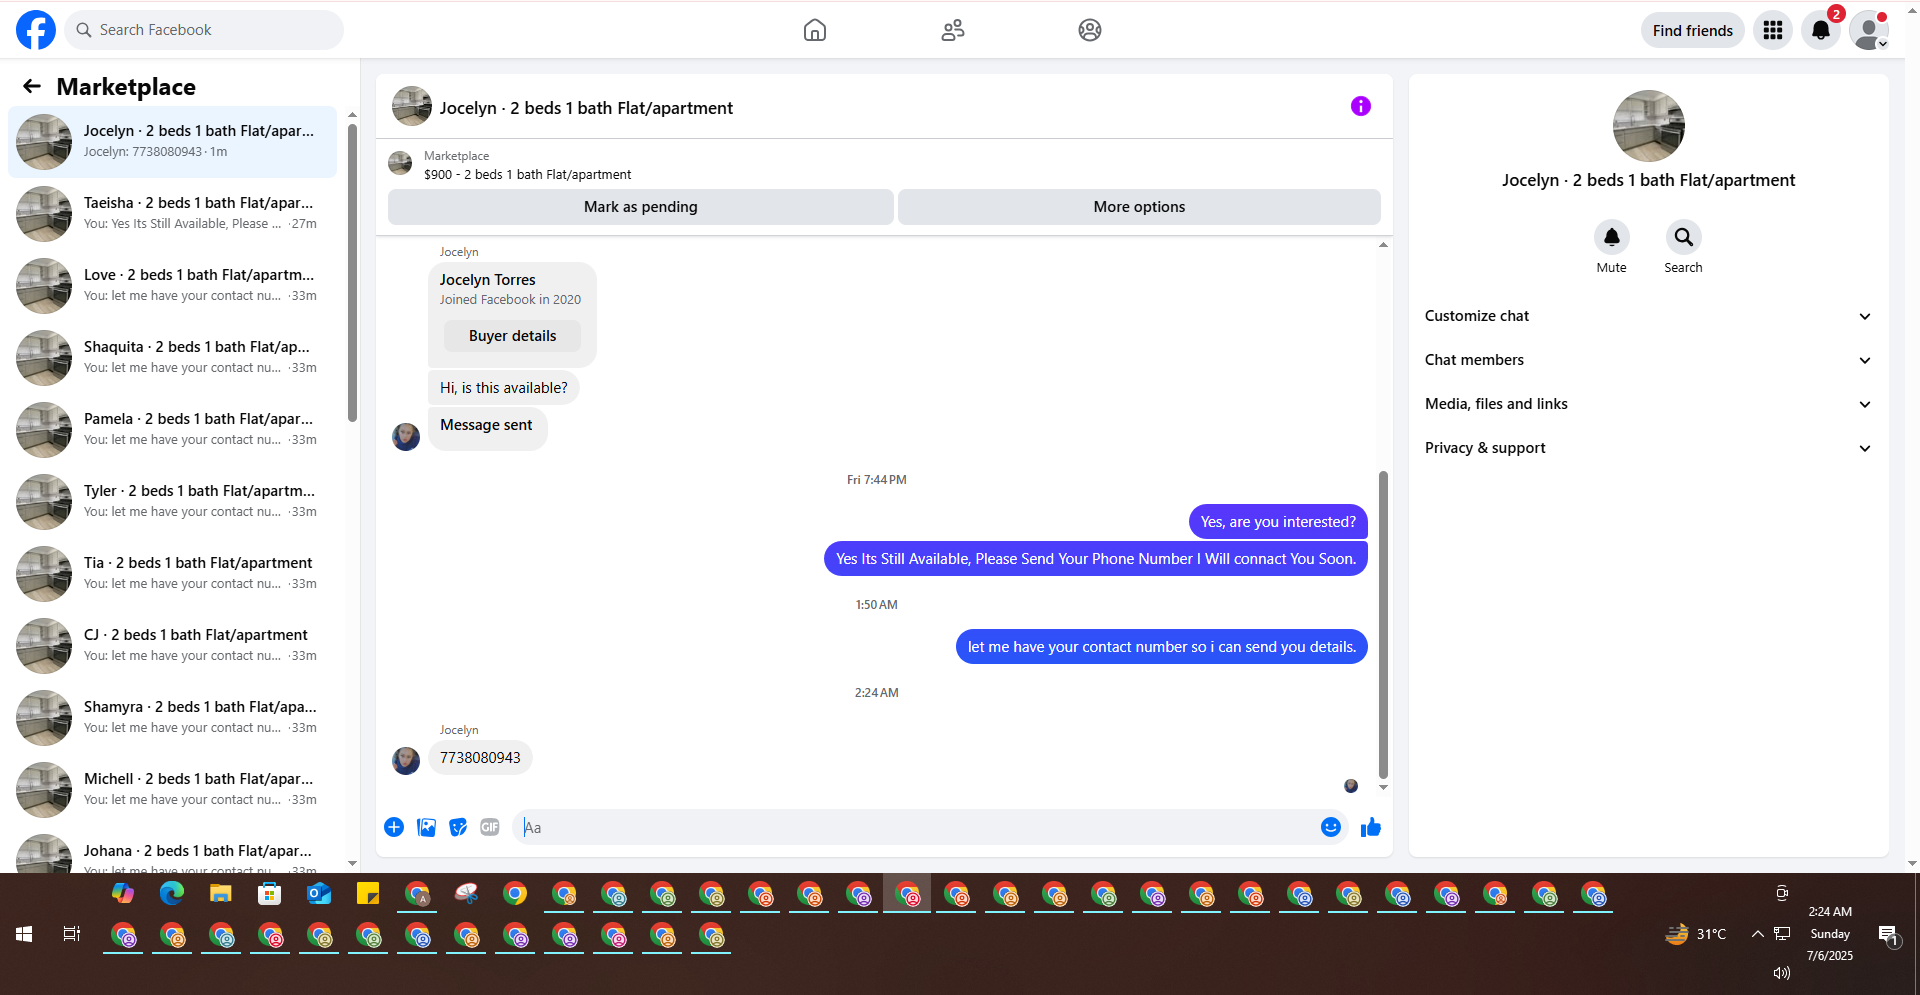Open volume control in system tray
The width and height of the screenshot is (1920, 995).
tap(1782, 972)
